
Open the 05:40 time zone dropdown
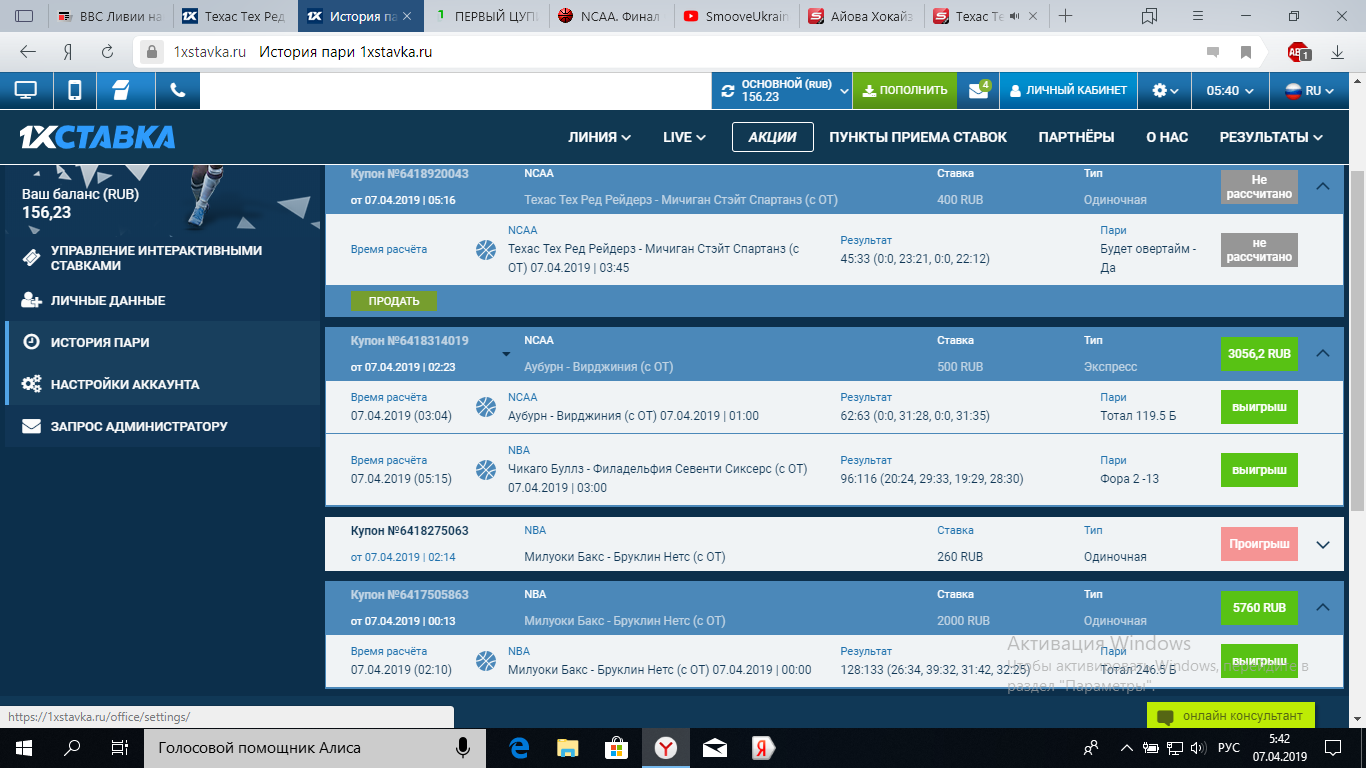point(1229,90)
